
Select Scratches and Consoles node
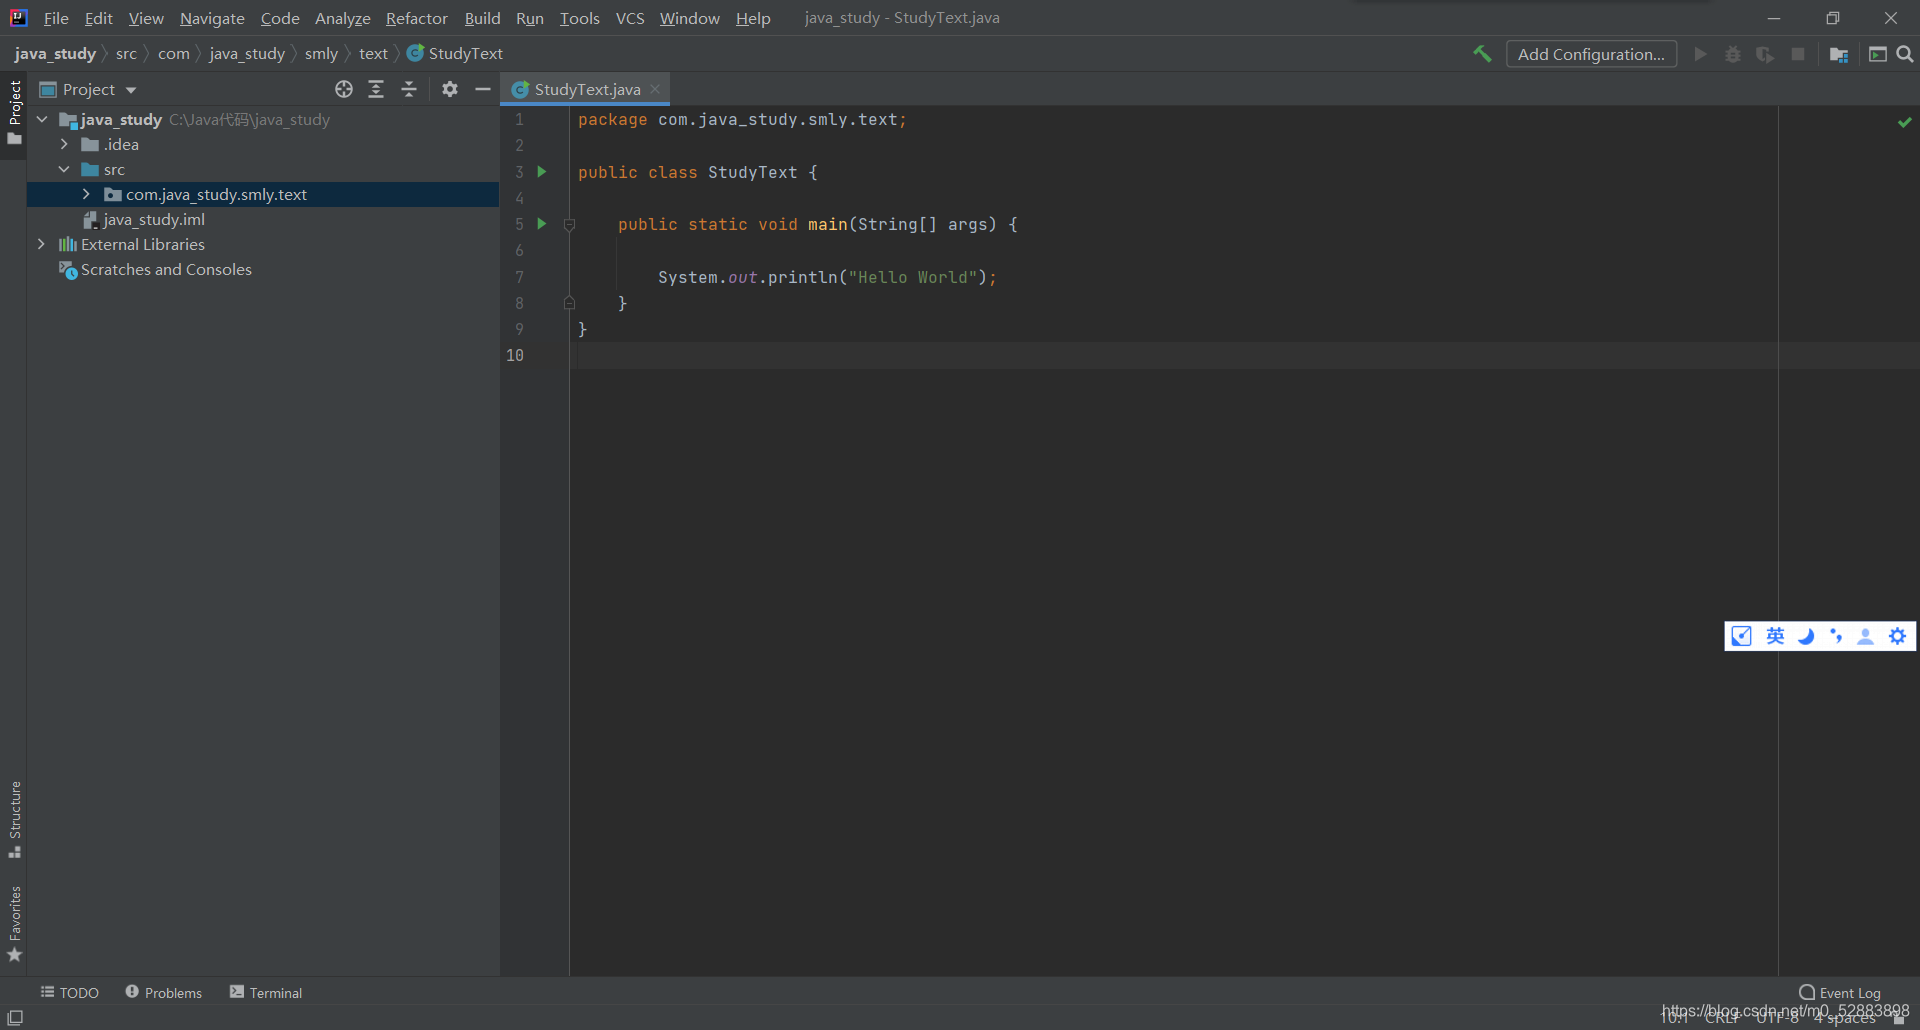(155, 269)
